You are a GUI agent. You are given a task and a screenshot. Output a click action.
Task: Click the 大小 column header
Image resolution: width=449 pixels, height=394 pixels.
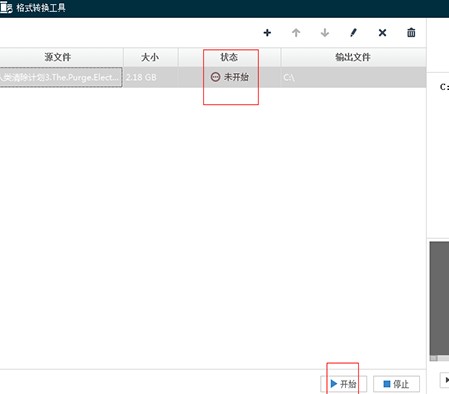[x=150, y=57]
